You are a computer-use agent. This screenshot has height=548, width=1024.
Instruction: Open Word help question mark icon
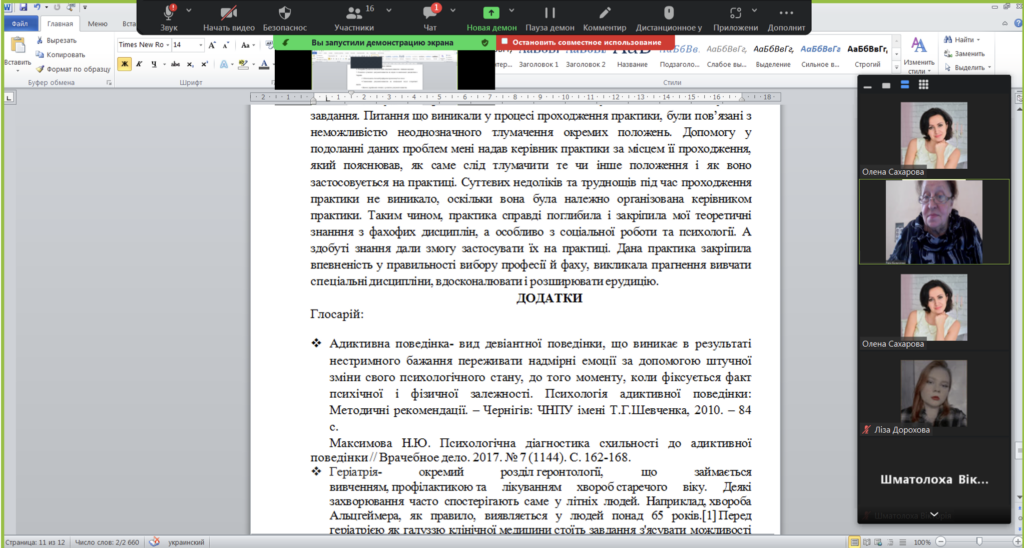point(1017,24)
